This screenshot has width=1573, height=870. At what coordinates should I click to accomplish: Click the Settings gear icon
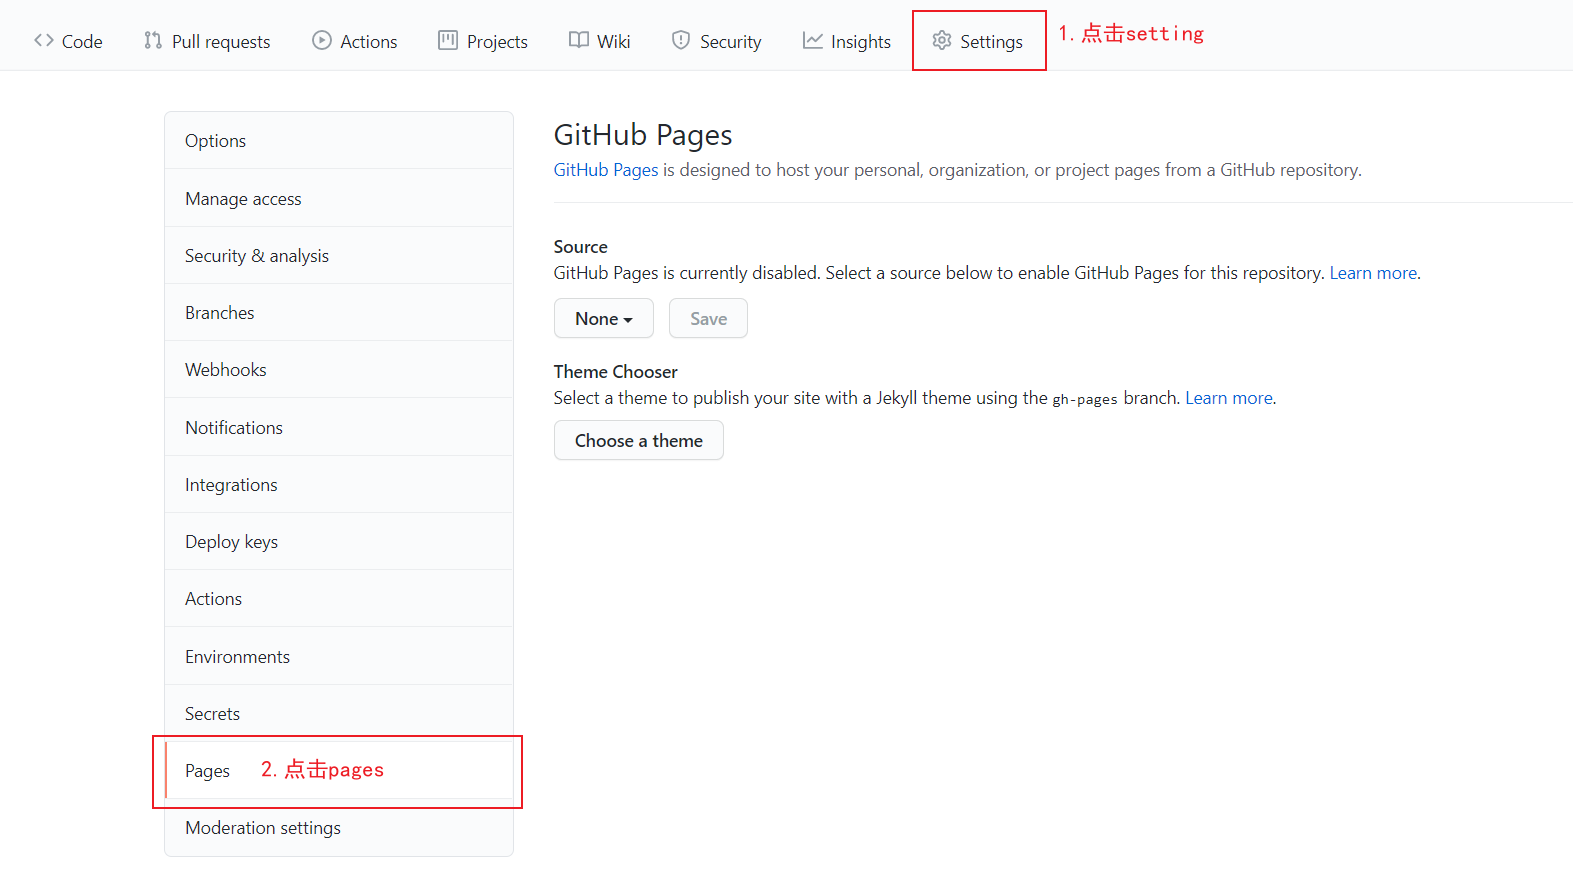[x=942, y=41]
